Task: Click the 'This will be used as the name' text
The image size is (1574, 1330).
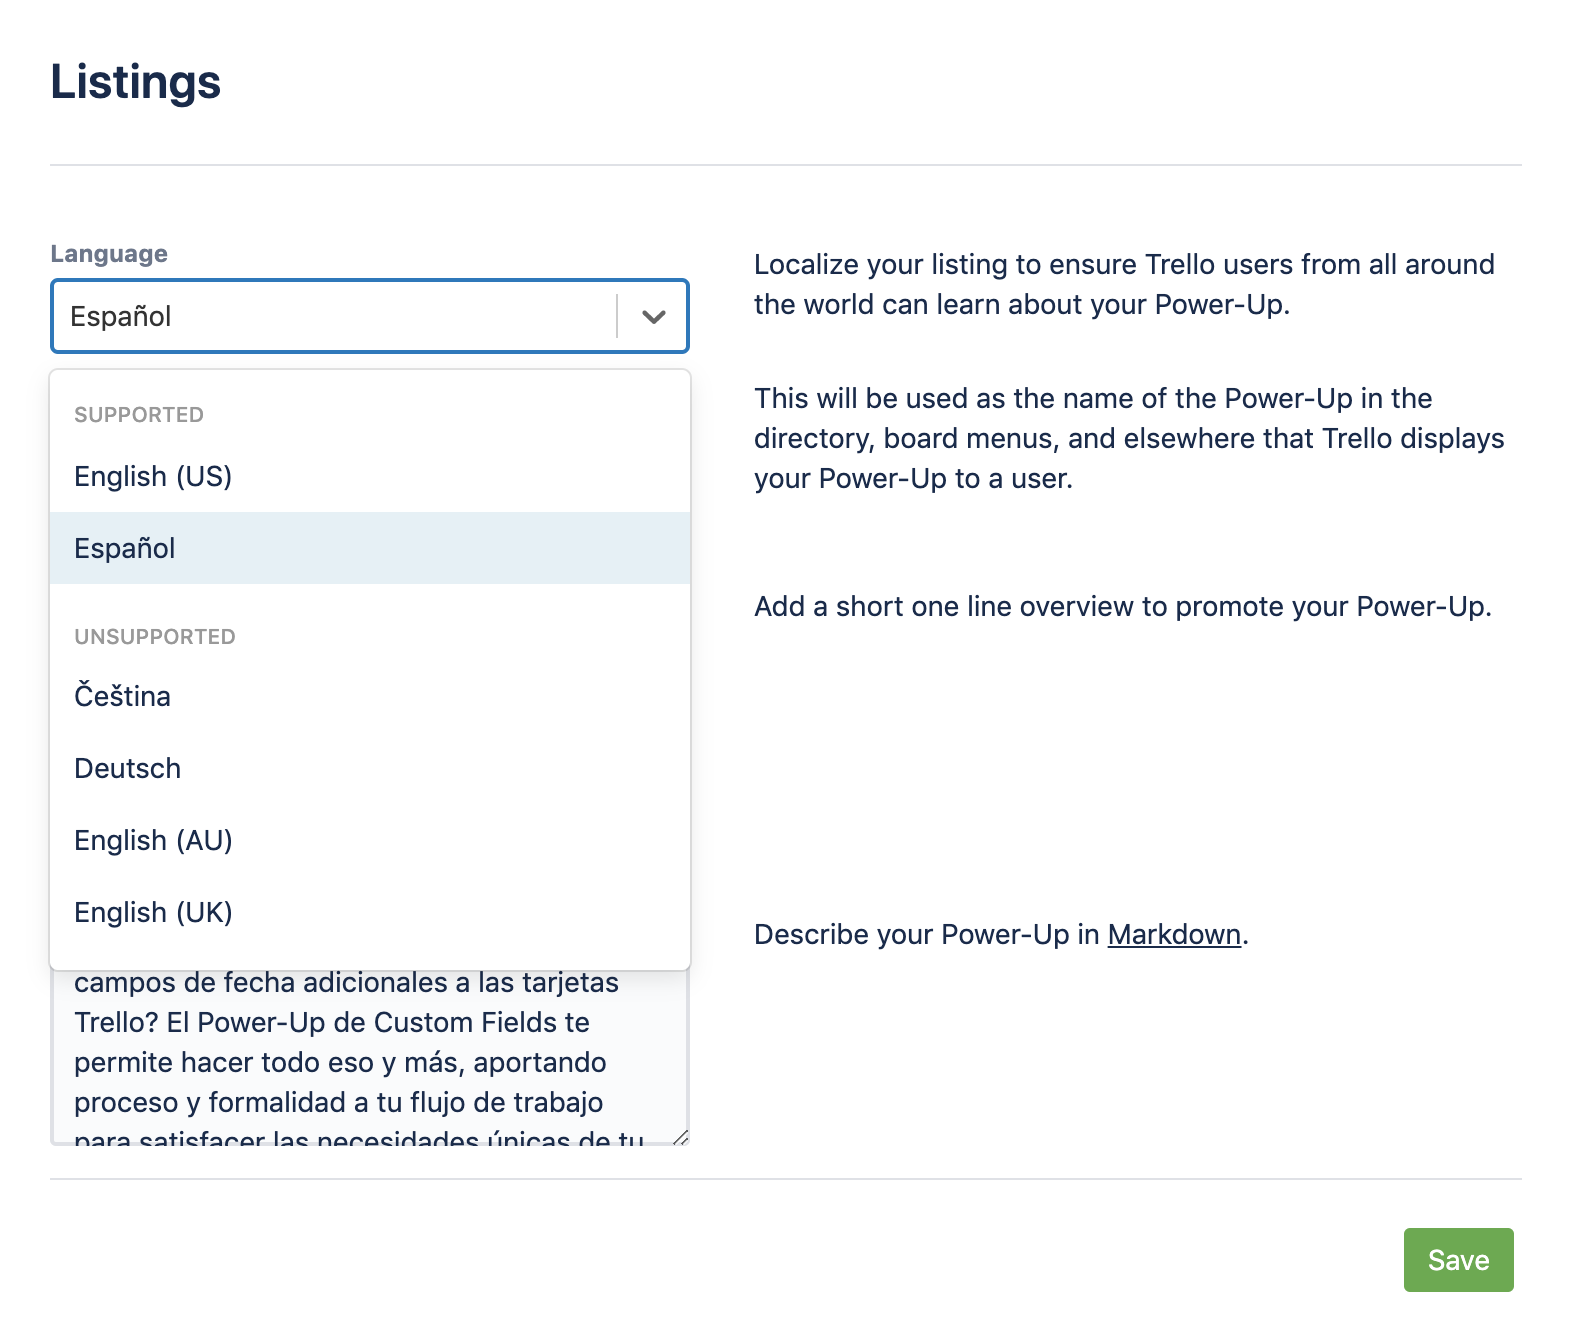Action: (x=1129, y=438)
